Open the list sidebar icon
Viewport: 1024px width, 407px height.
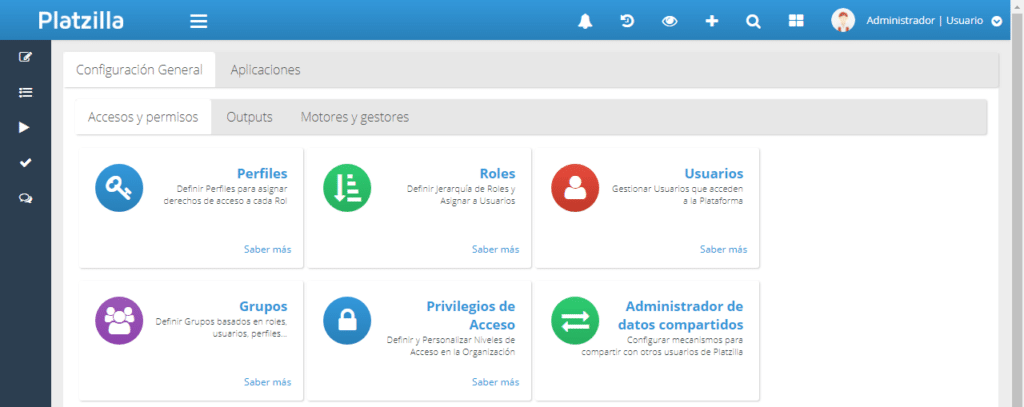(25, 92)
